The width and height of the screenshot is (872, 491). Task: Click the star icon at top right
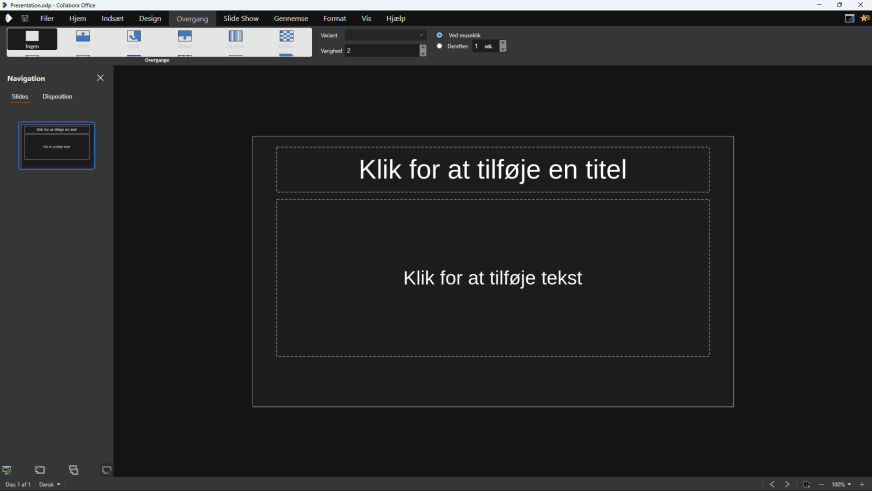point(864,18)
